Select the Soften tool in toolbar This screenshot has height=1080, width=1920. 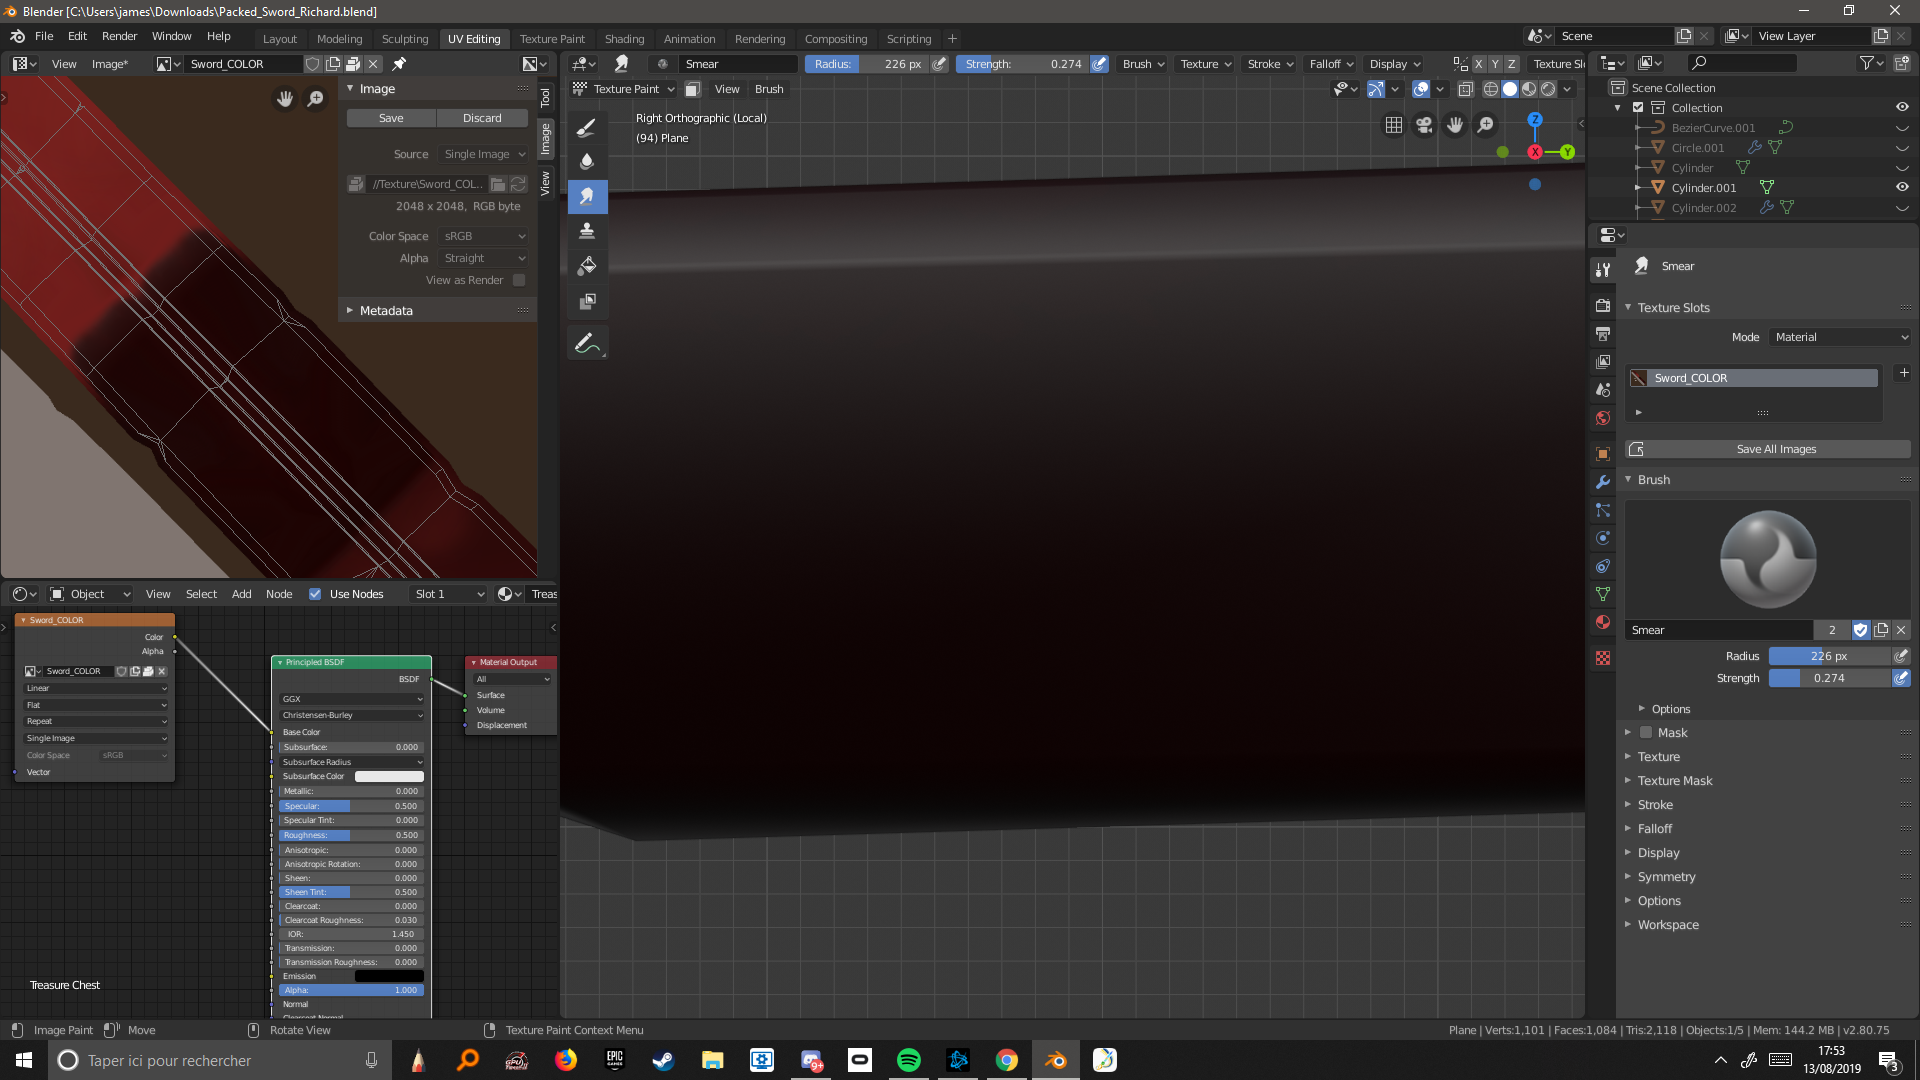(587, 161)
